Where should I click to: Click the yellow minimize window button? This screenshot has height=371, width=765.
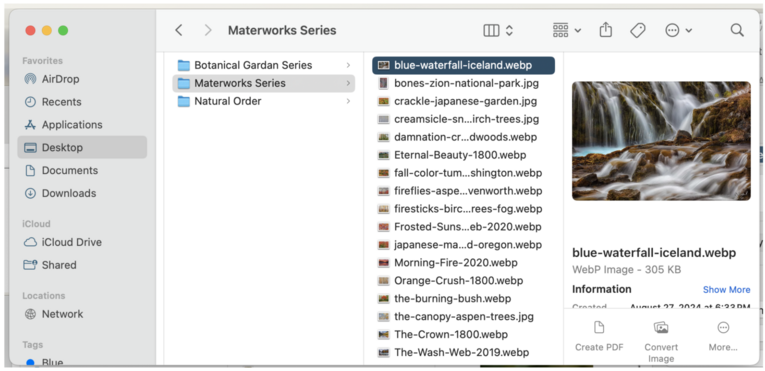[47, 30]
